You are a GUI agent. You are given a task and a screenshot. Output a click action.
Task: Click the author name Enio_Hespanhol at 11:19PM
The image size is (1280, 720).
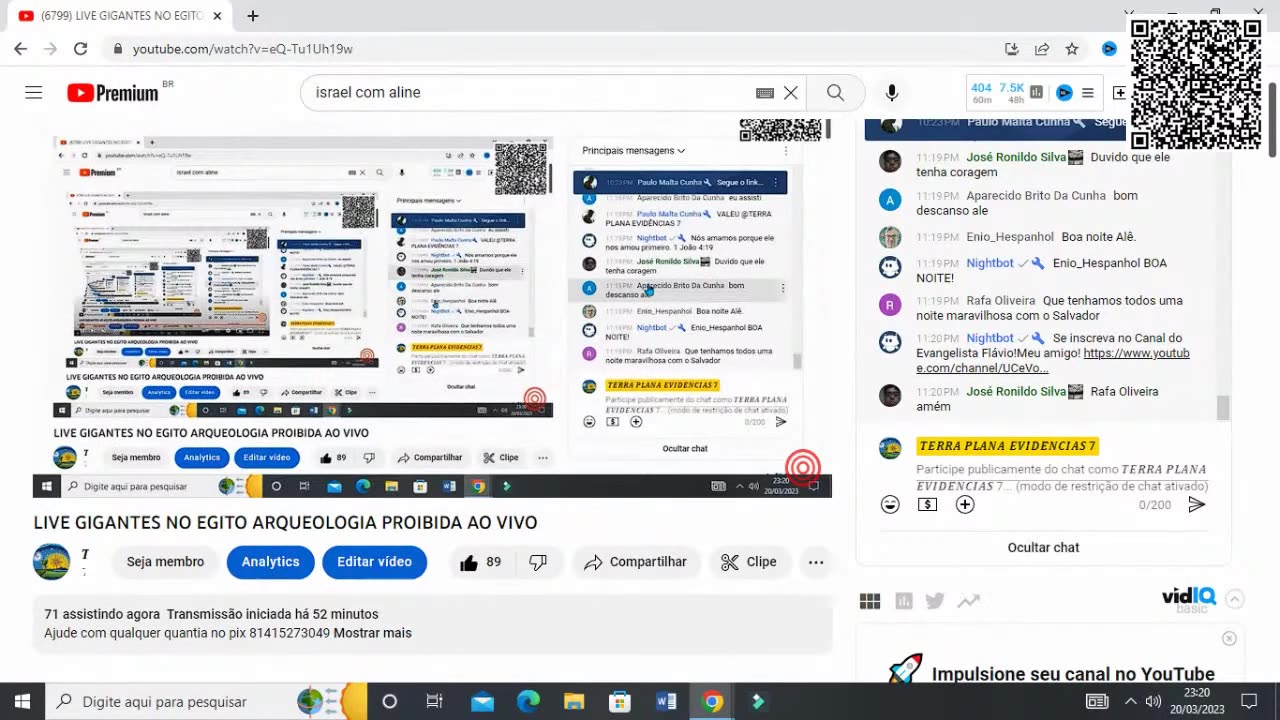click(1010, 237)
